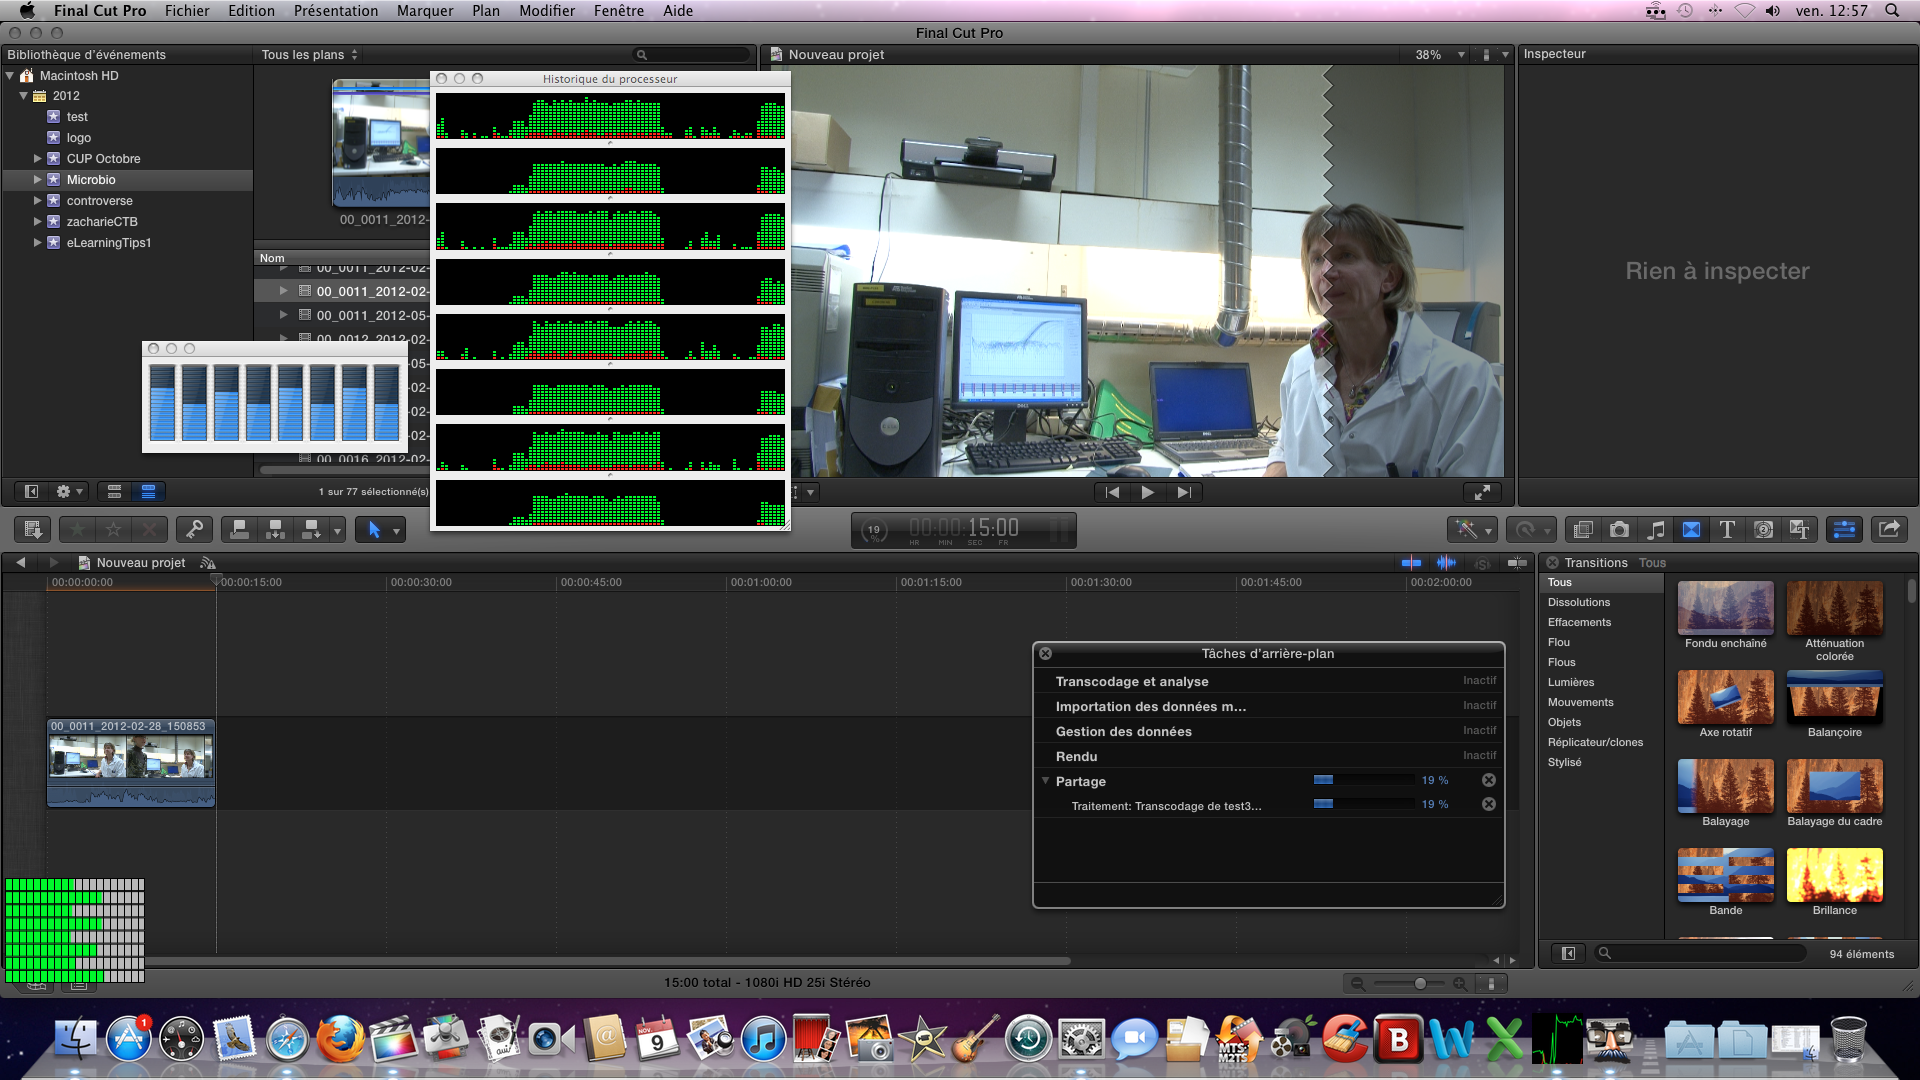Click the Unrate empty star icon
Viewport: 1920px width, 1080px height.
click(114, 529)
